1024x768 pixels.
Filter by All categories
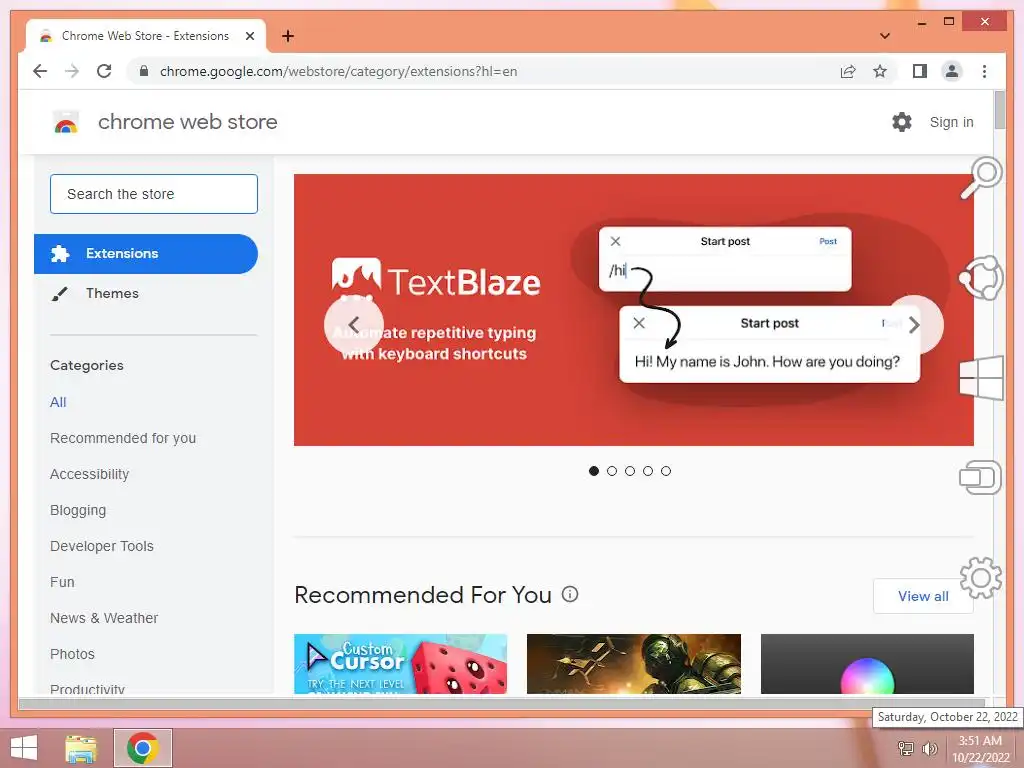(x=58, y=402)
